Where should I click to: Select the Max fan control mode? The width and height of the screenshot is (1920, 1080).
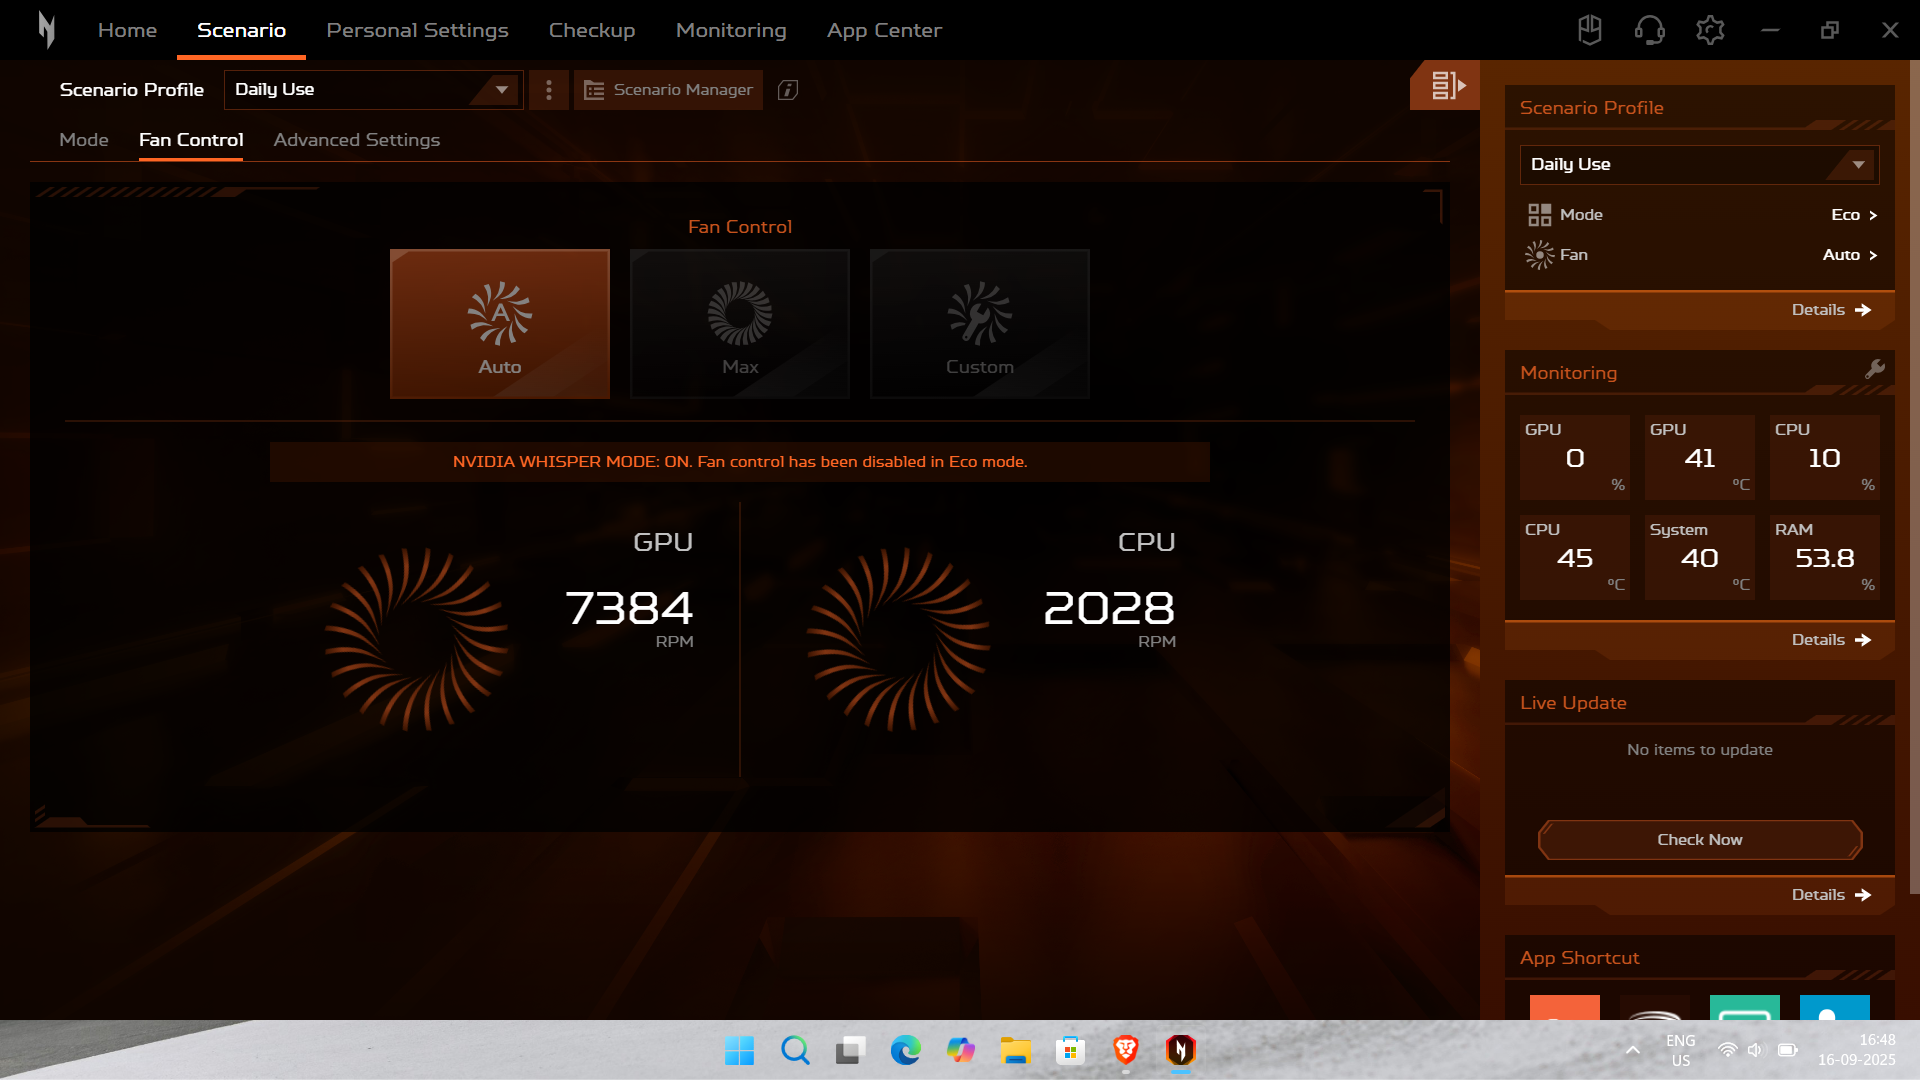739,324
